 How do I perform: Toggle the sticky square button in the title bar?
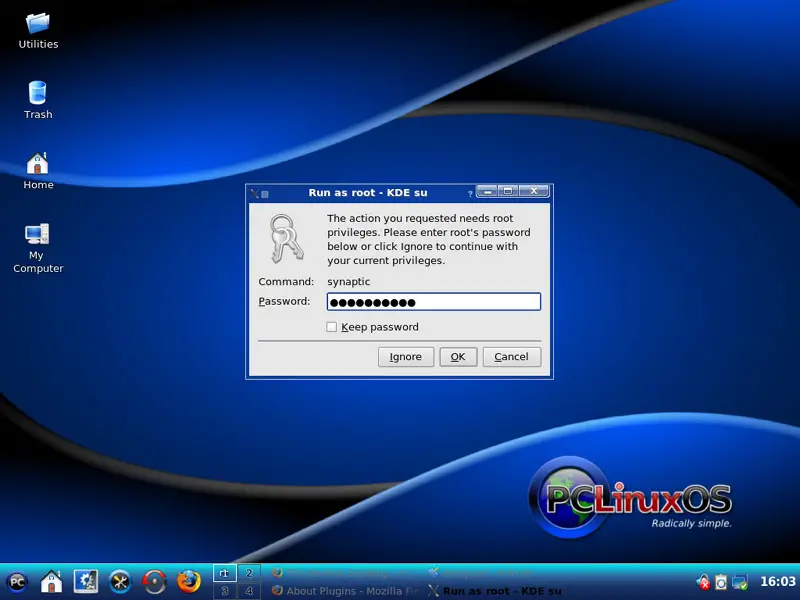click(x=265, y=194)
